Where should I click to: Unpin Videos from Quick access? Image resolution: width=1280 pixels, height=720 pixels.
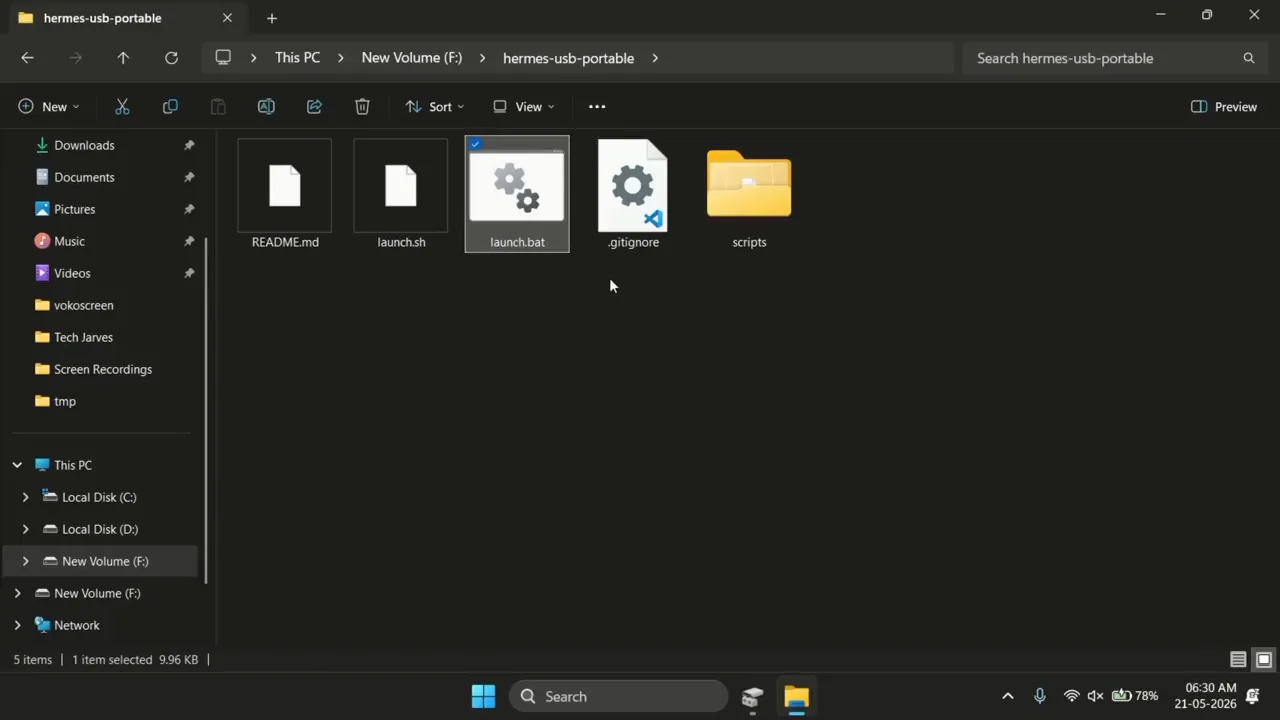[x=189, y=273]
